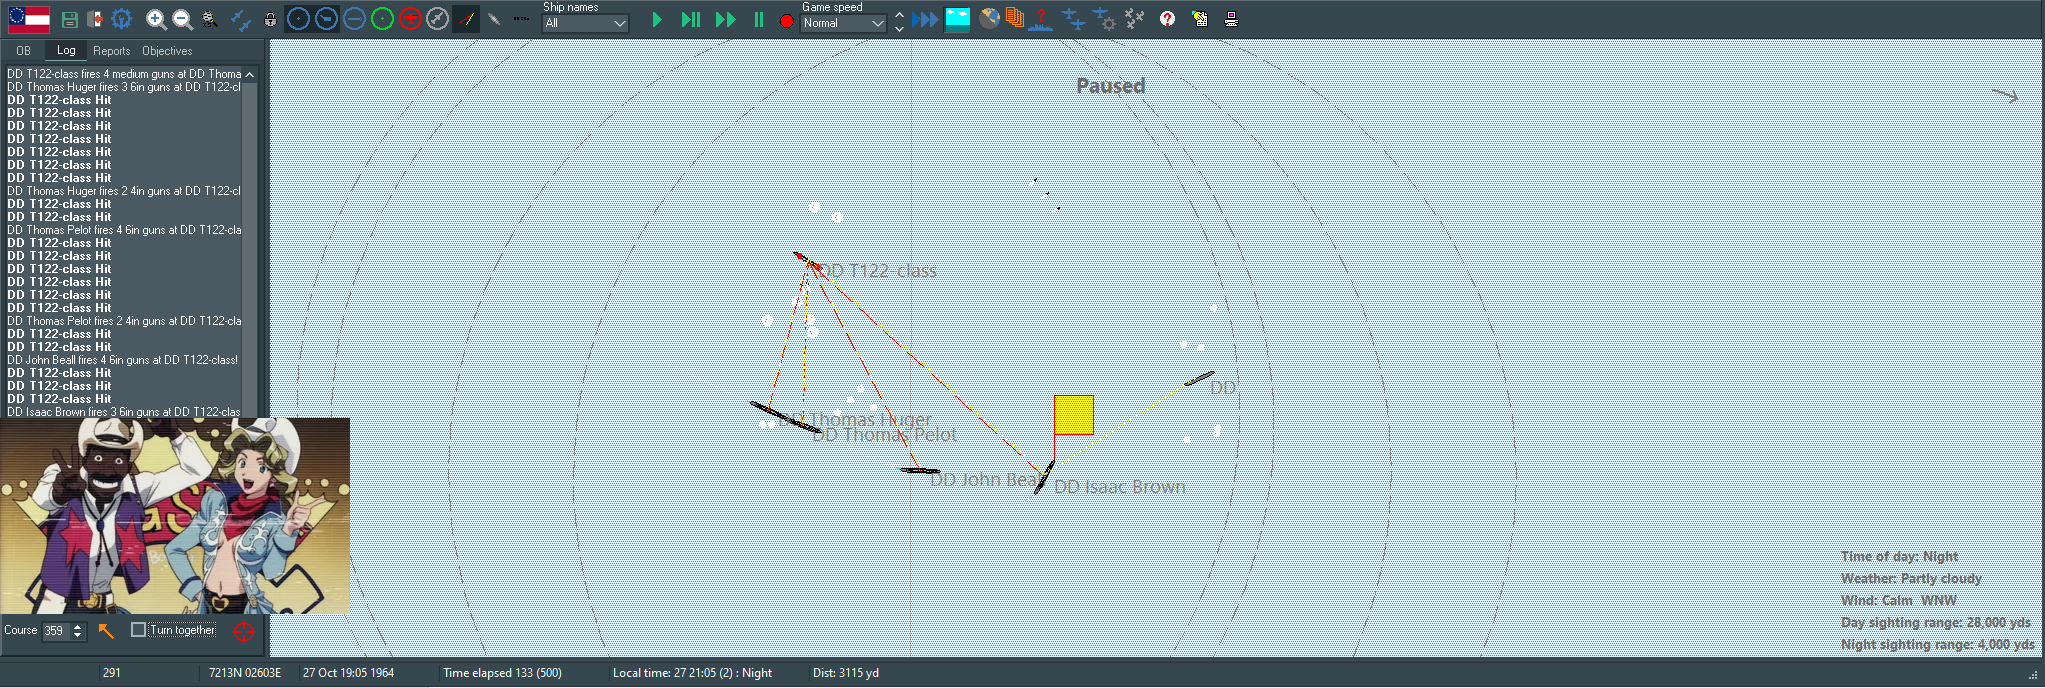Toggle the blue circle with torpedo line

[x=354, y=19]
